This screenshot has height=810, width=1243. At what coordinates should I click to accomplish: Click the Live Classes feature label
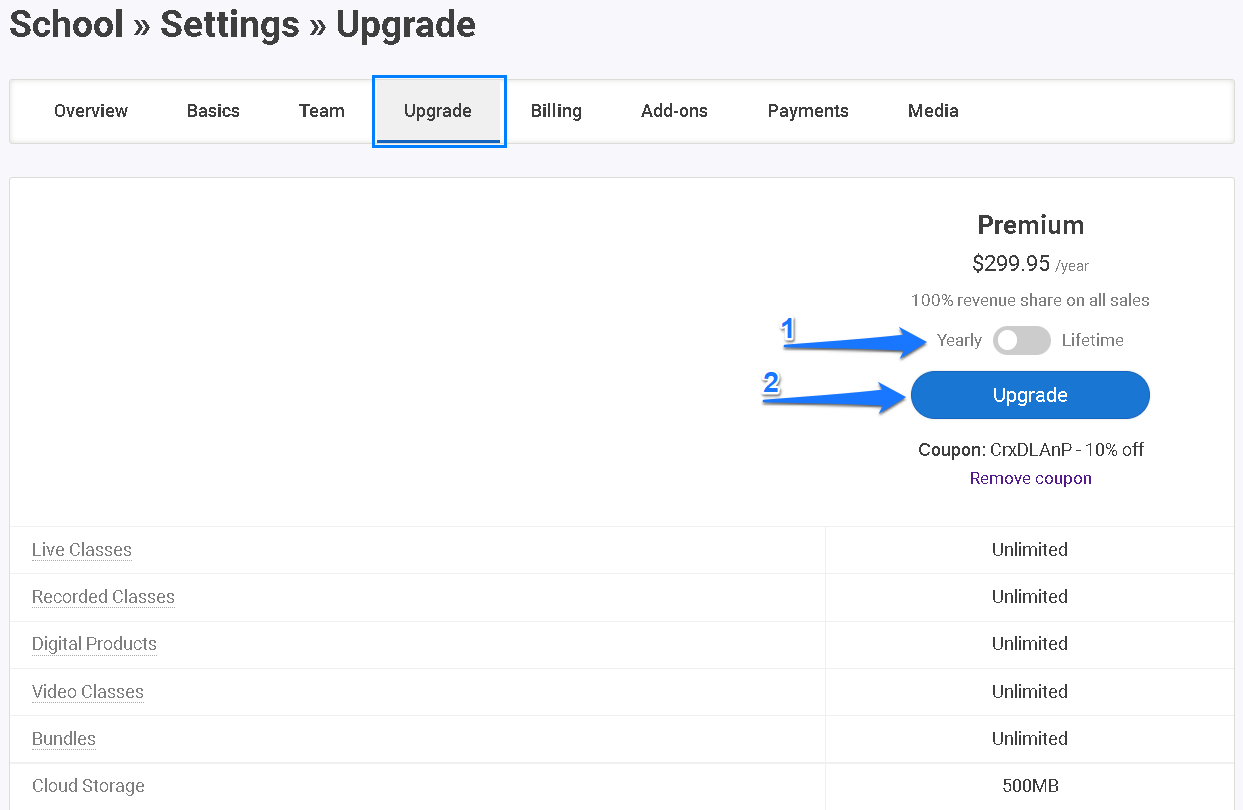click(82, 550)
